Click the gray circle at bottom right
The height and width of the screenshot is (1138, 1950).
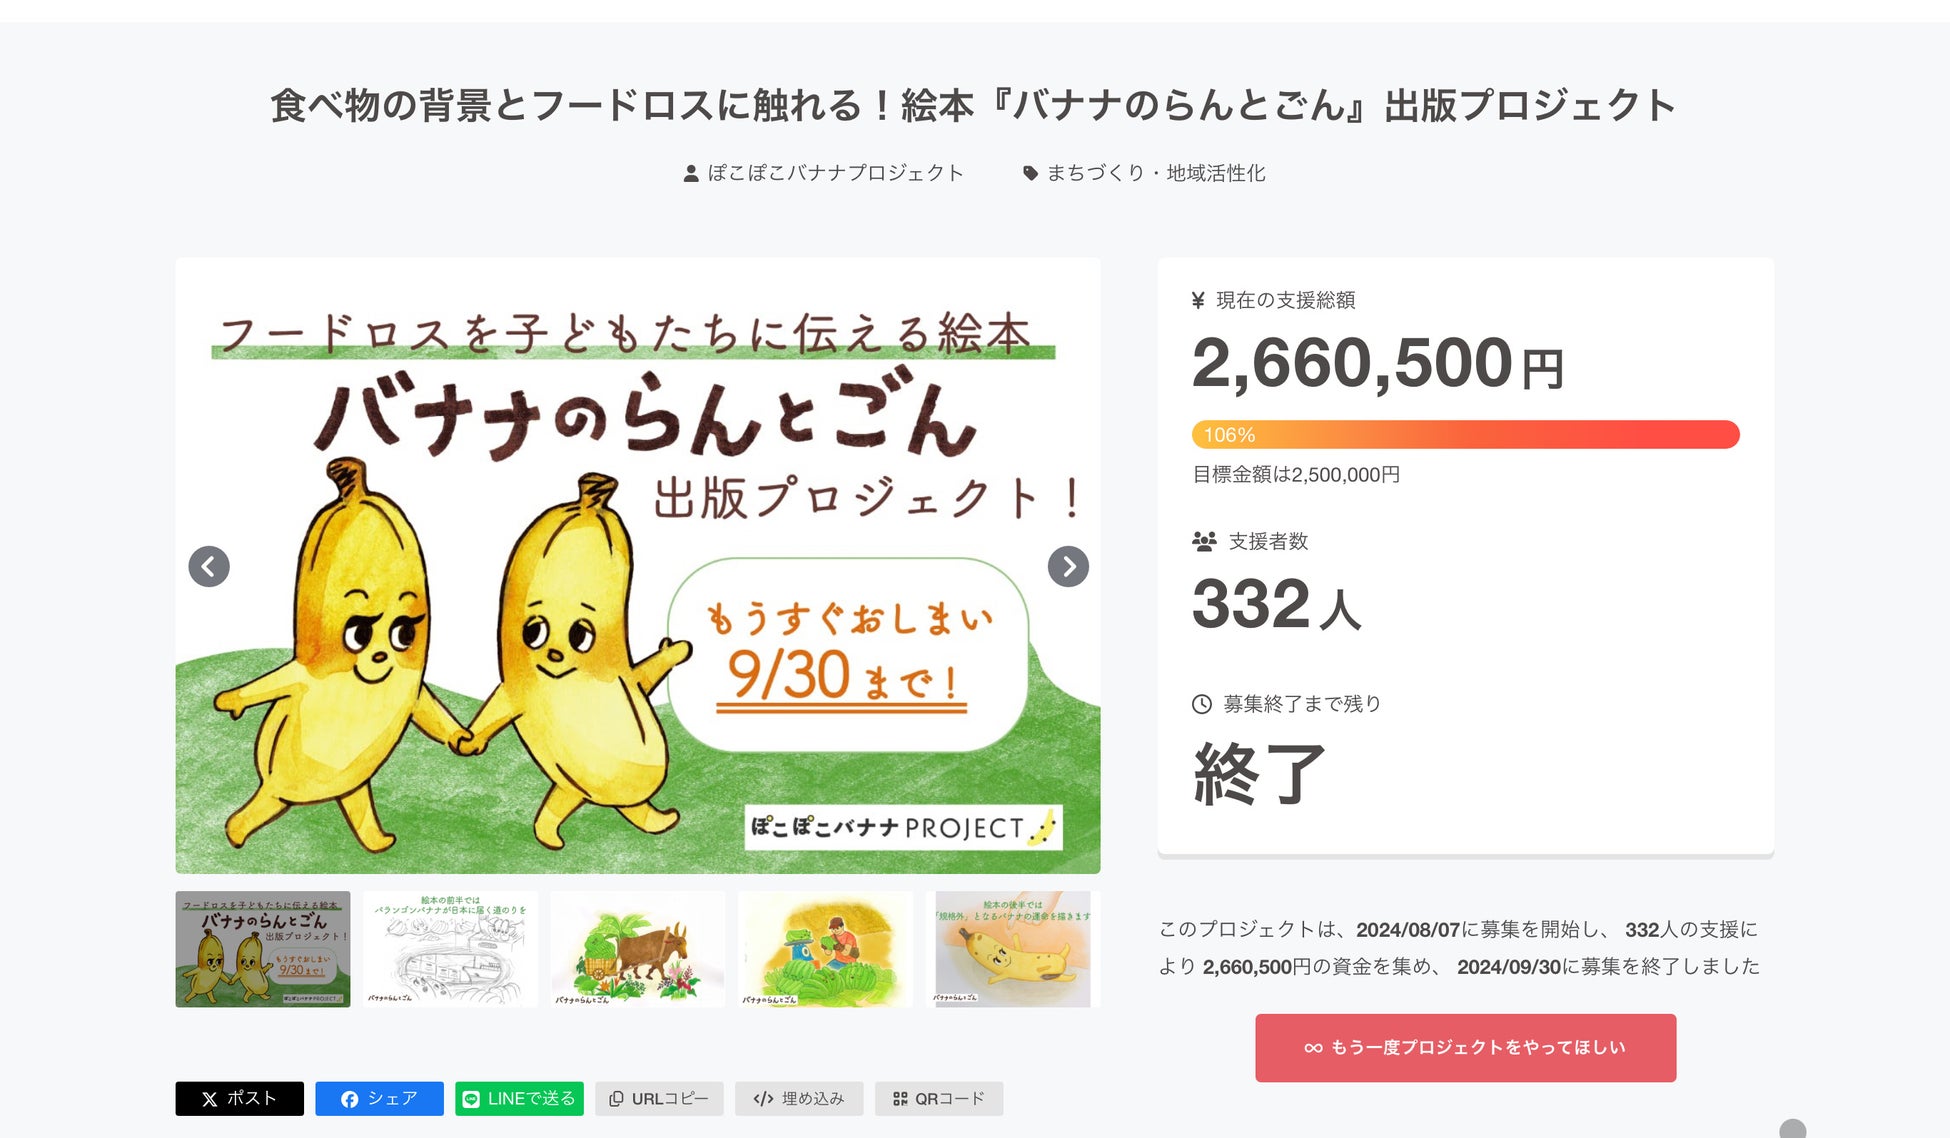pos(1792,1130)
